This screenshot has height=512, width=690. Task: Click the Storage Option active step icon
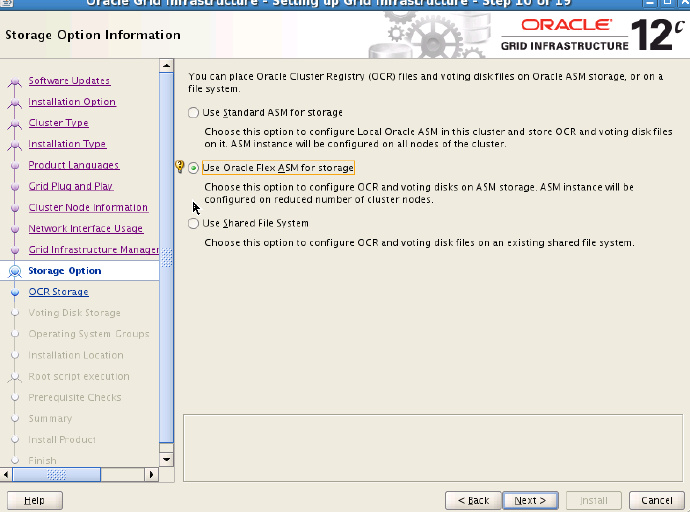click(x=15, y=271)
